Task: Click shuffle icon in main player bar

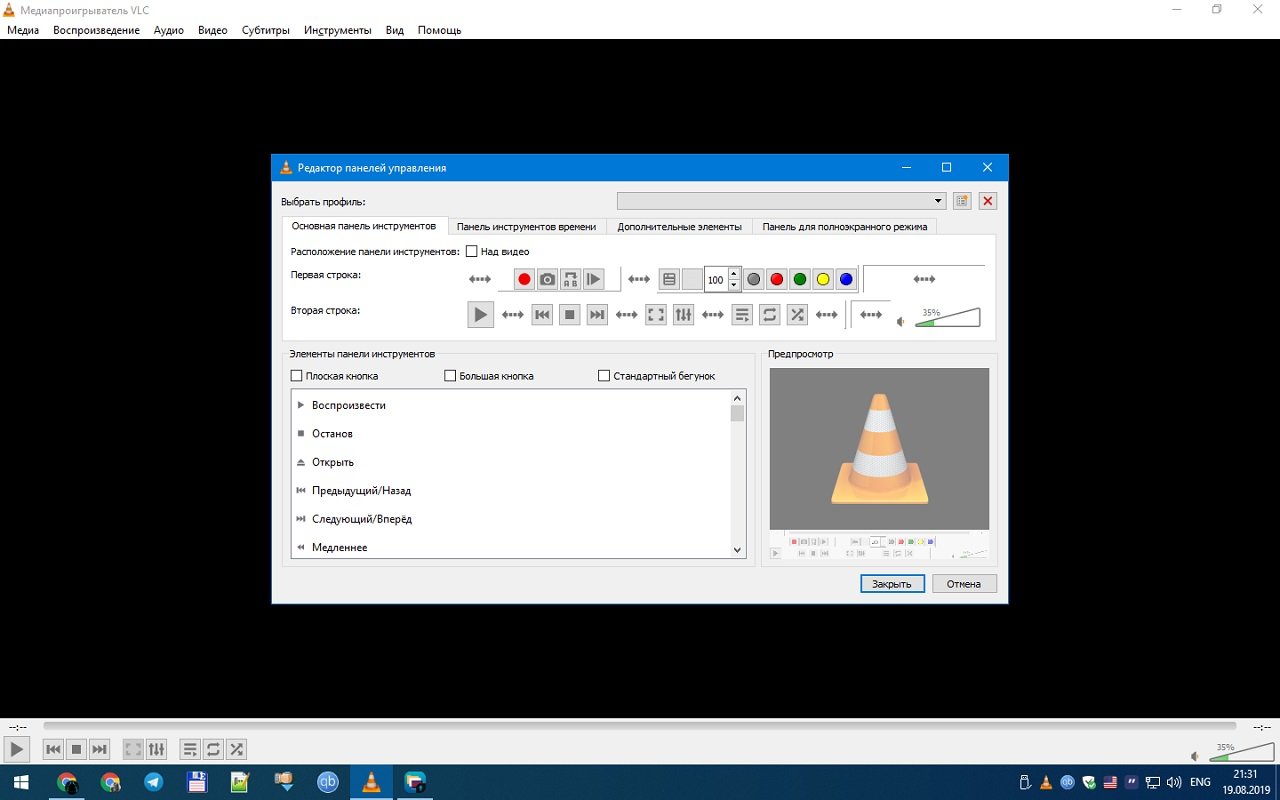Action: 236,749
